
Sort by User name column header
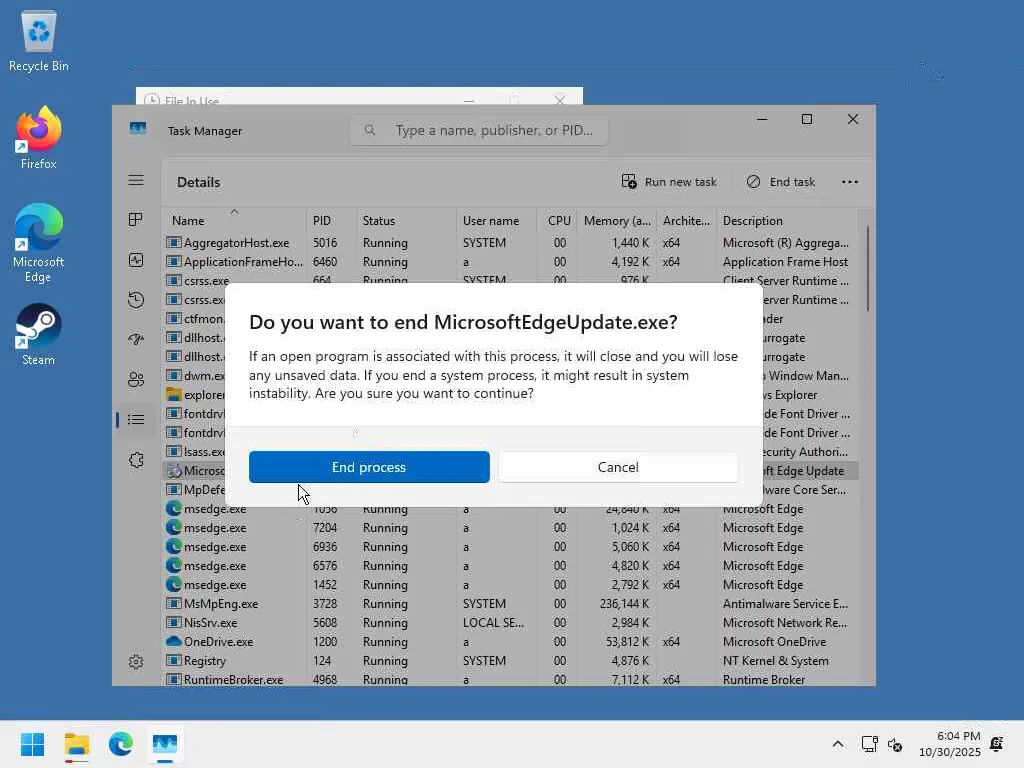(x=496, y=221)
